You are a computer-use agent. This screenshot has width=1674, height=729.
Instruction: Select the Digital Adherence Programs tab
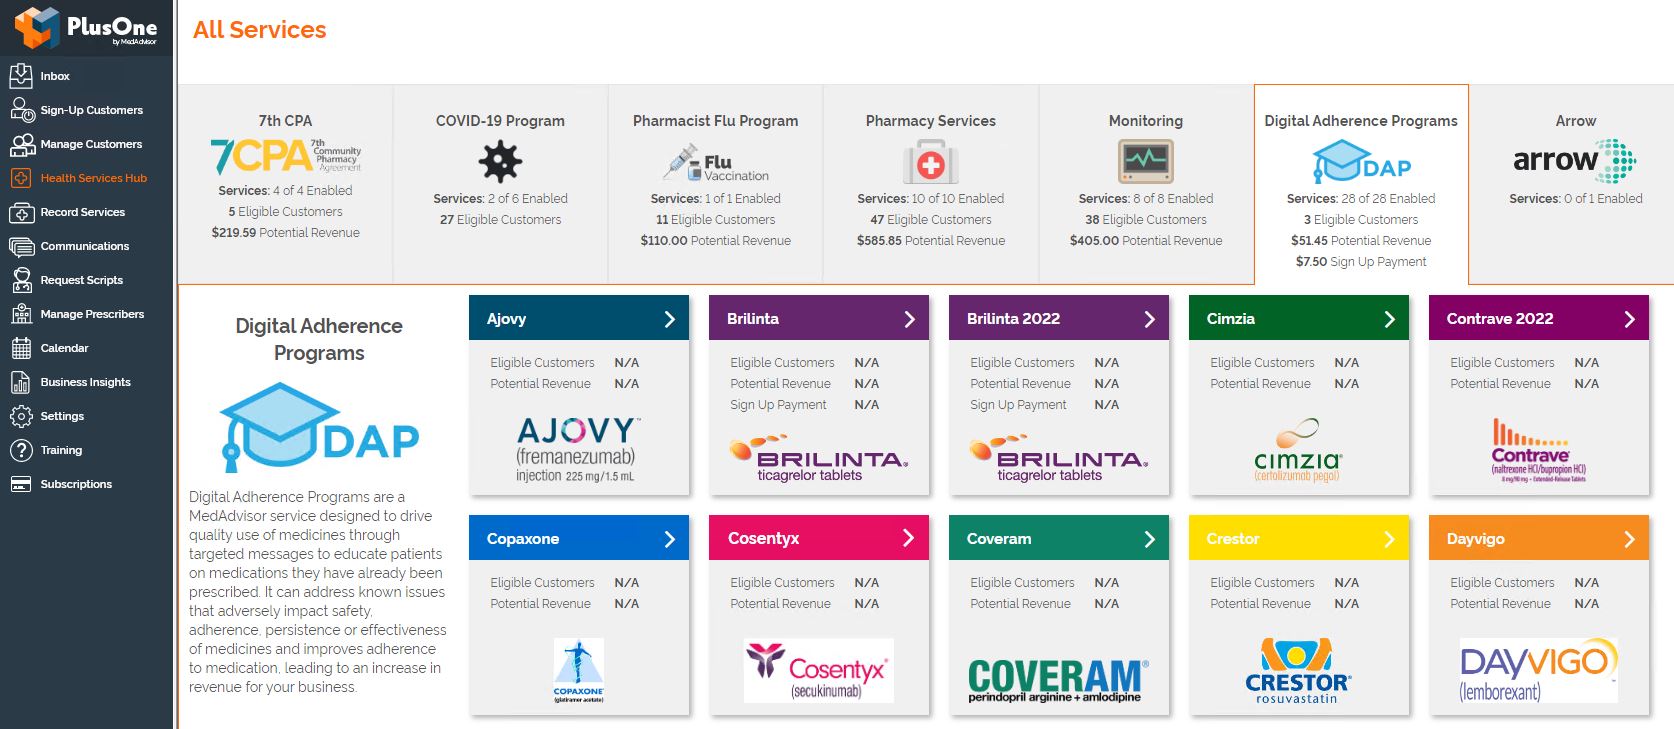[1361, 184]
